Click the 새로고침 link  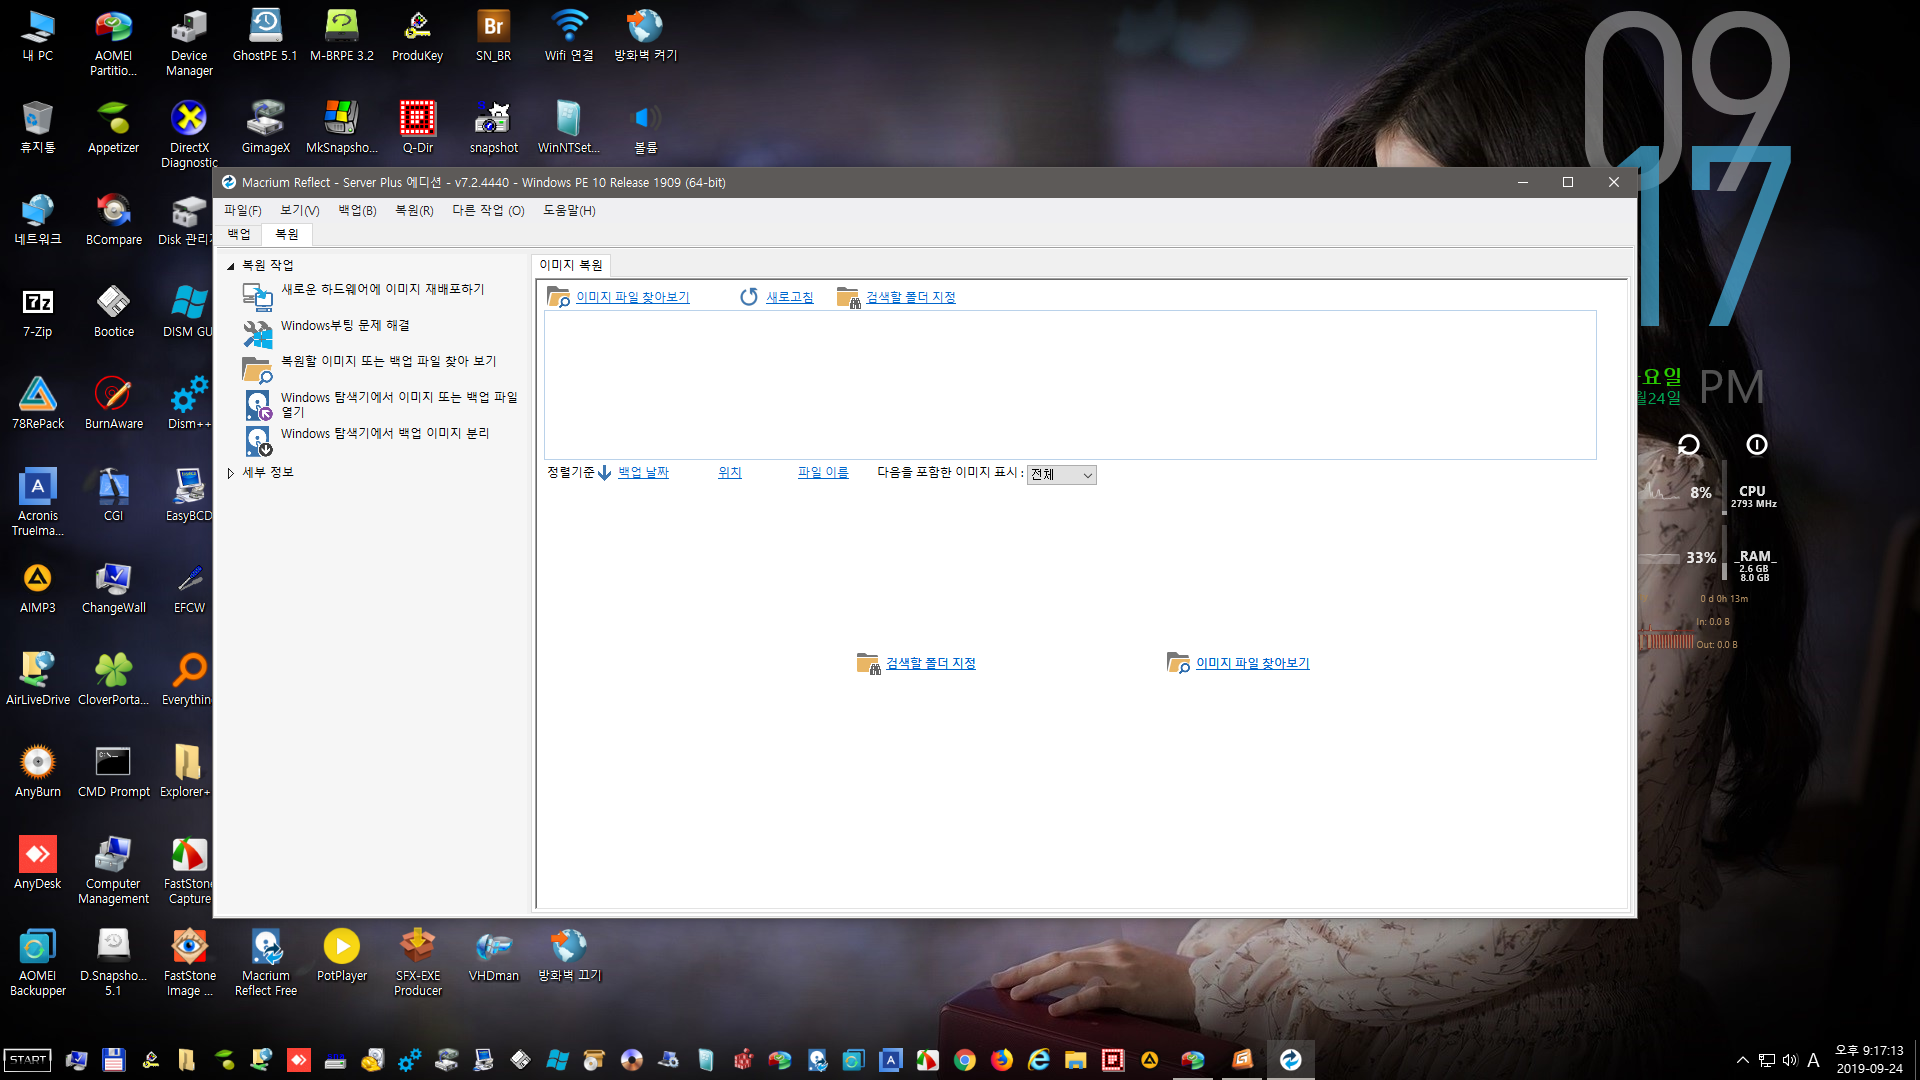point(790,297)
